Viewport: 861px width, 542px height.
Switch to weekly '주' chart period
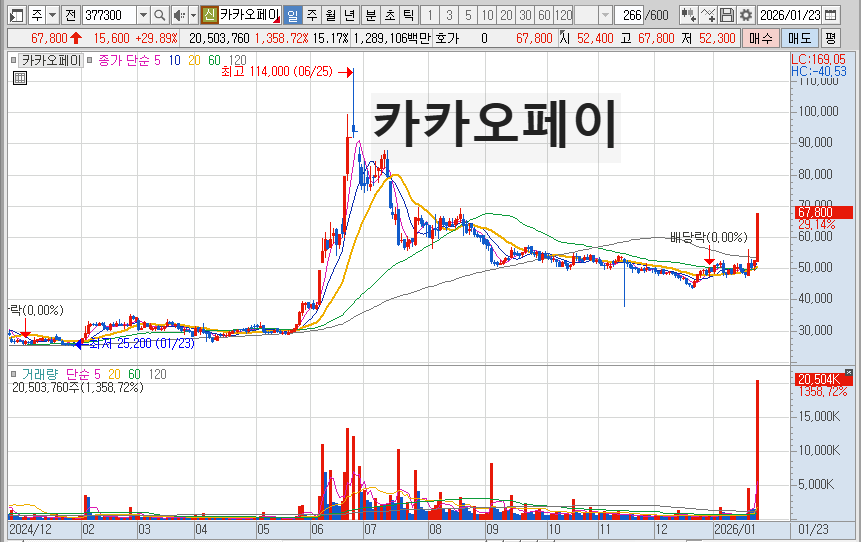click(x=312, y=15)
